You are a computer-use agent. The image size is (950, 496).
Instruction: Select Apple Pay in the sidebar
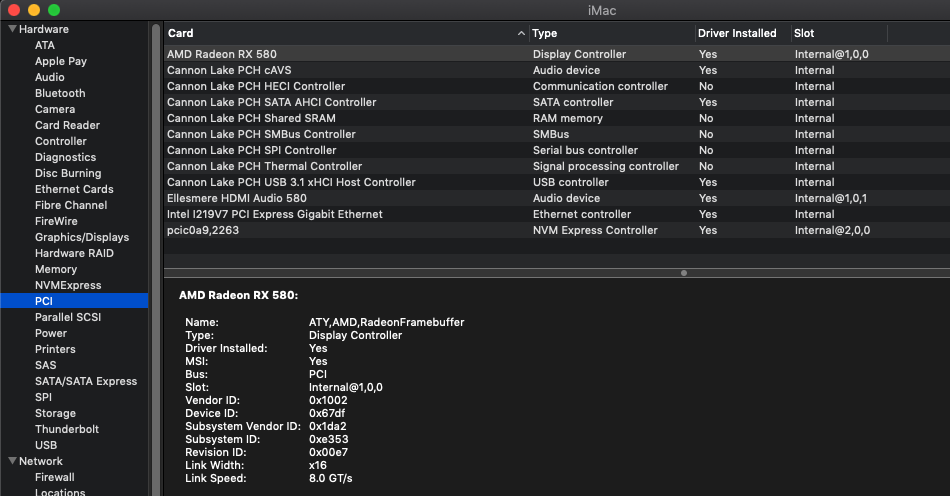[61, 61]
